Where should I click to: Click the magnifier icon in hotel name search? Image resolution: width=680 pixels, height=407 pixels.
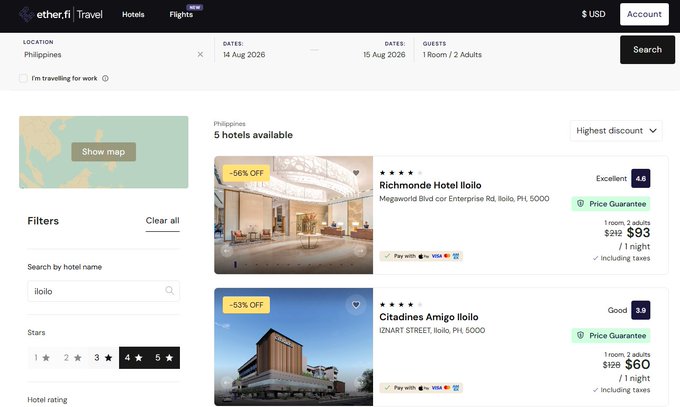click(x=170, y=291)
